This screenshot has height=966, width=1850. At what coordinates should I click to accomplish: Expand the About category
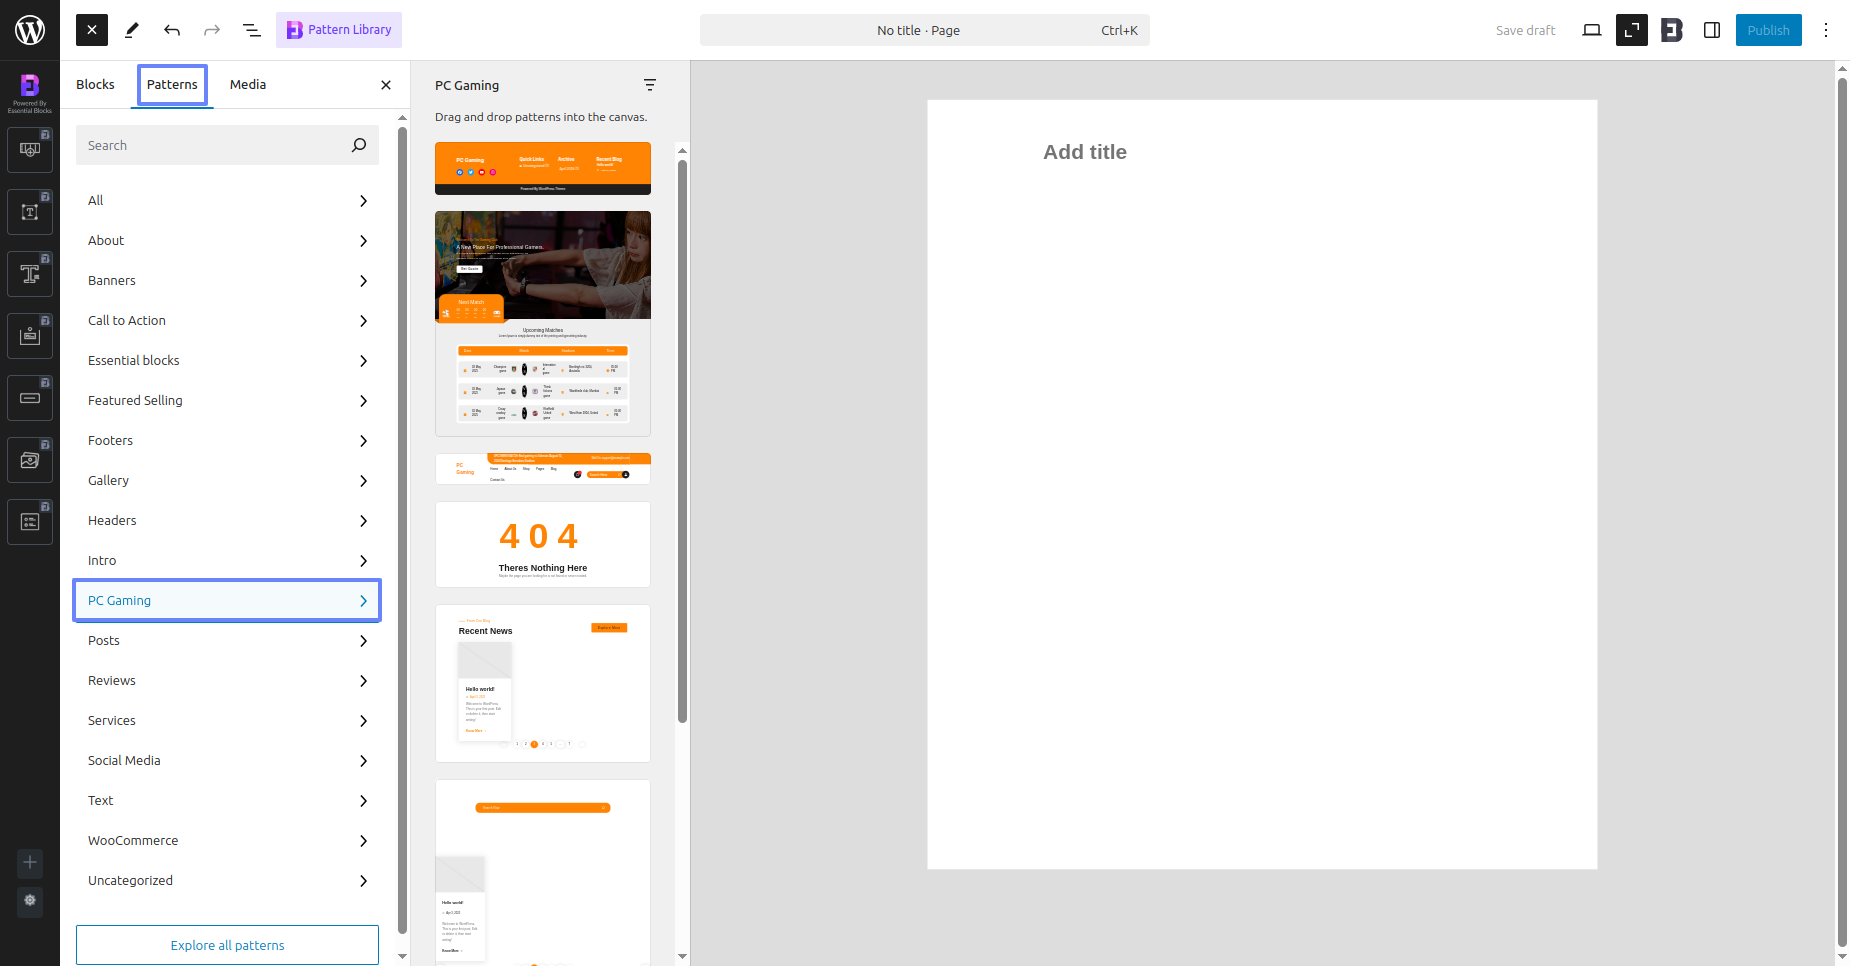click(227, 241)
